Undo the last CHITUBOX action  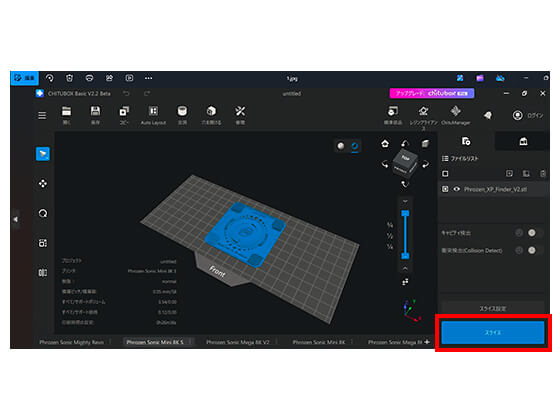[x=126, y=94]
